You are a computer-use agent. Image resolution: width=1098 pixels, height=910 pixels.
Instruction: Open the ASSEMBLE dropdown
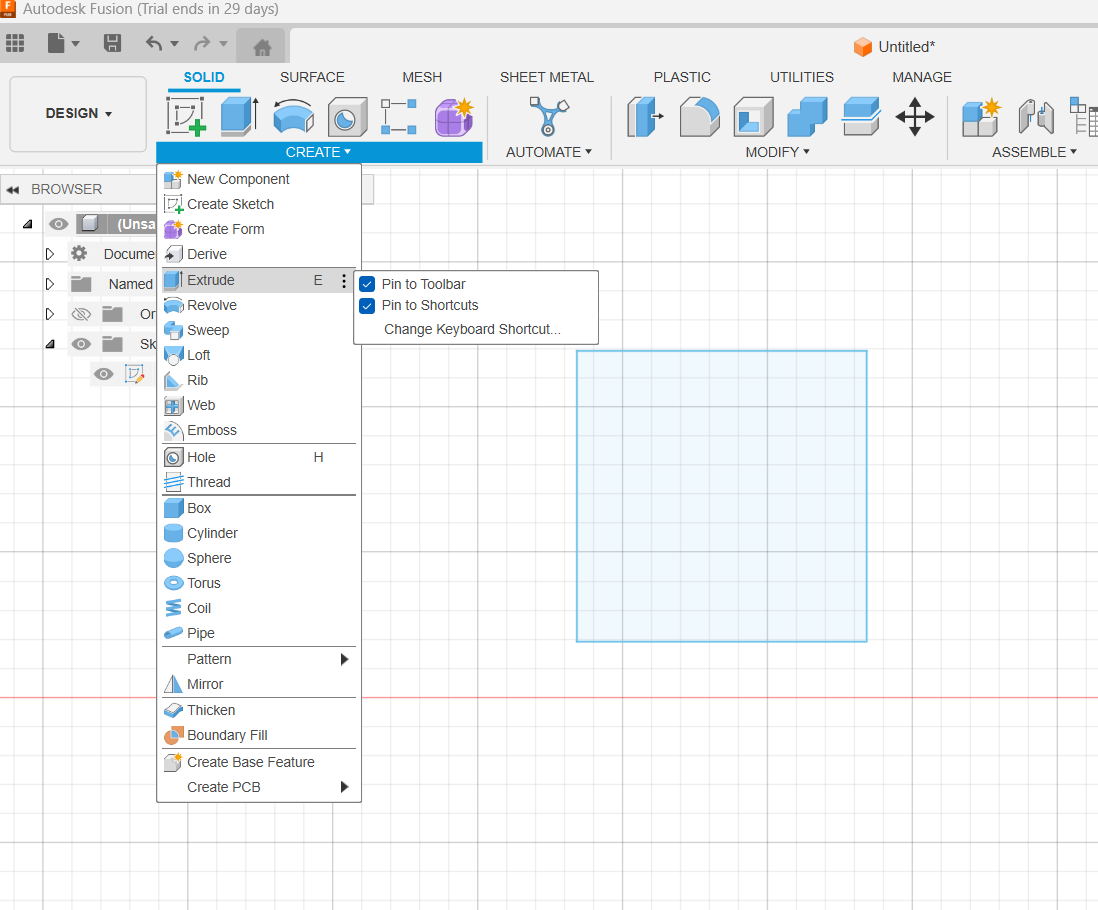[1034, 152]
